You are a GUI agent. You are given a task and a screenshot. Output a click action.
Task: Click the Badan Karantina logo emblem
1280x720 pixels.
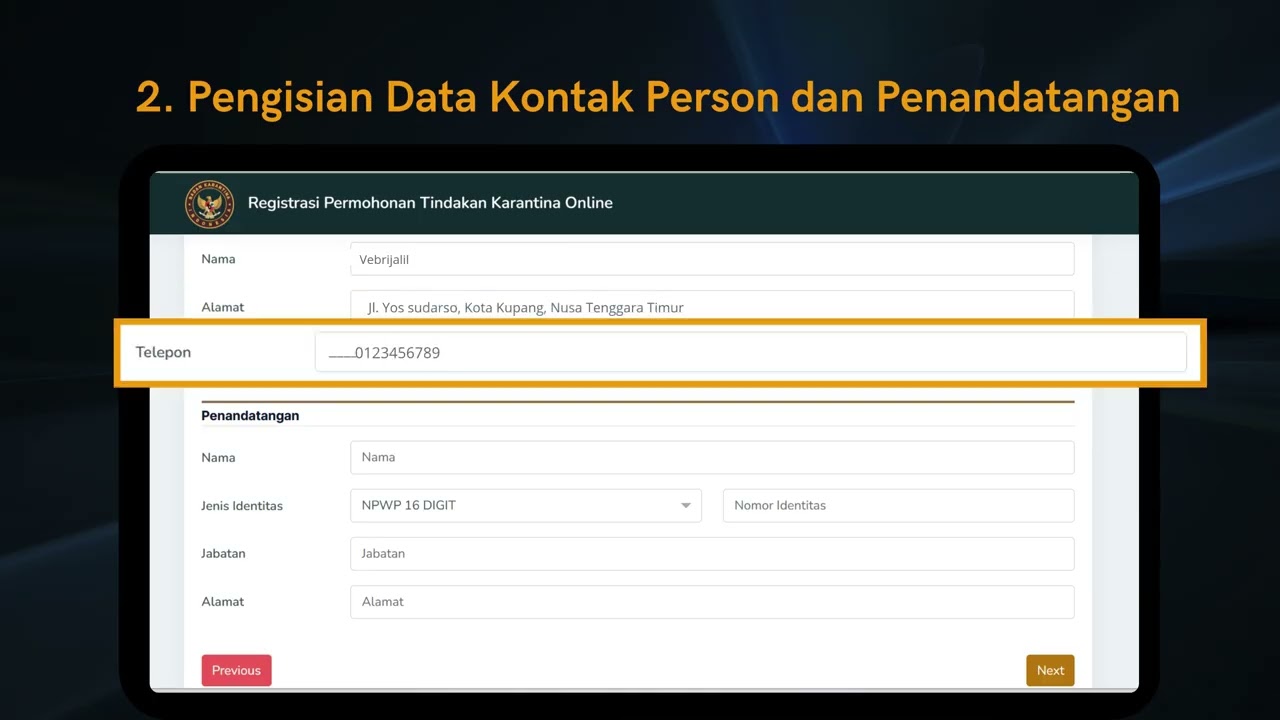click(x=209, y=204)
